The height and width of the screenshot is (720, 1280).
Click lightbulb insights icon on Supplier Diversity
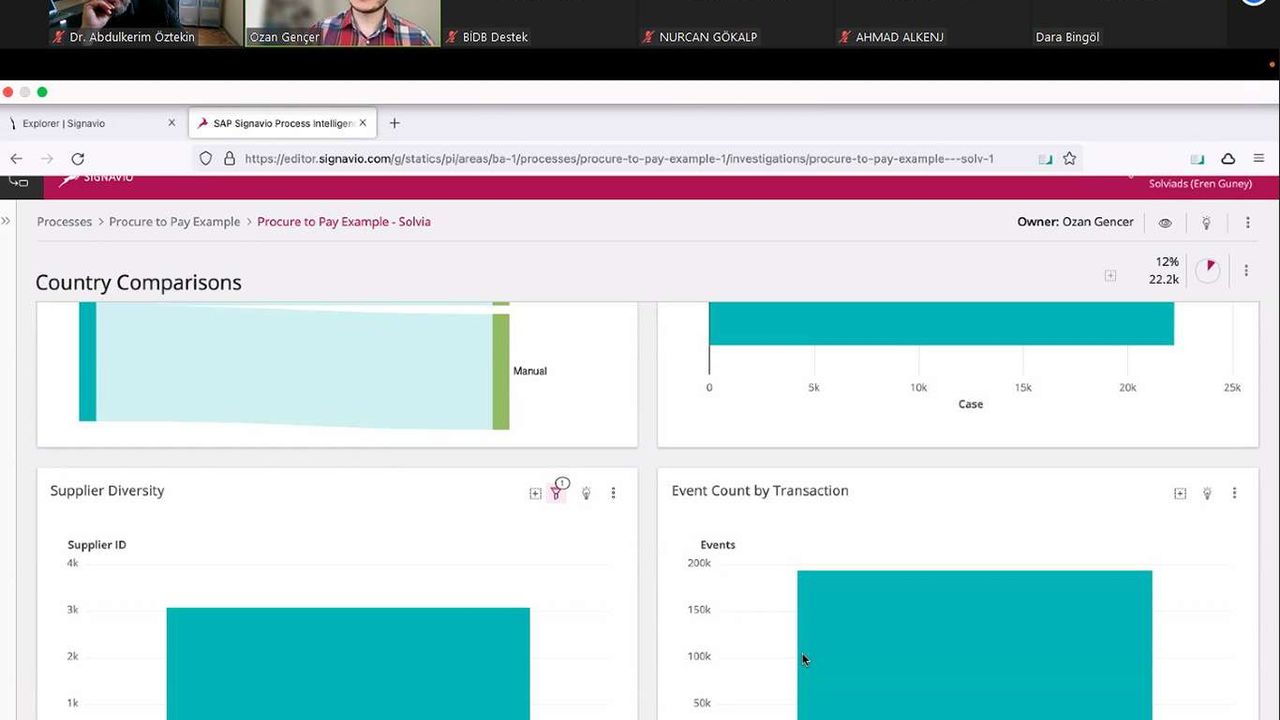tap(586, 493)
